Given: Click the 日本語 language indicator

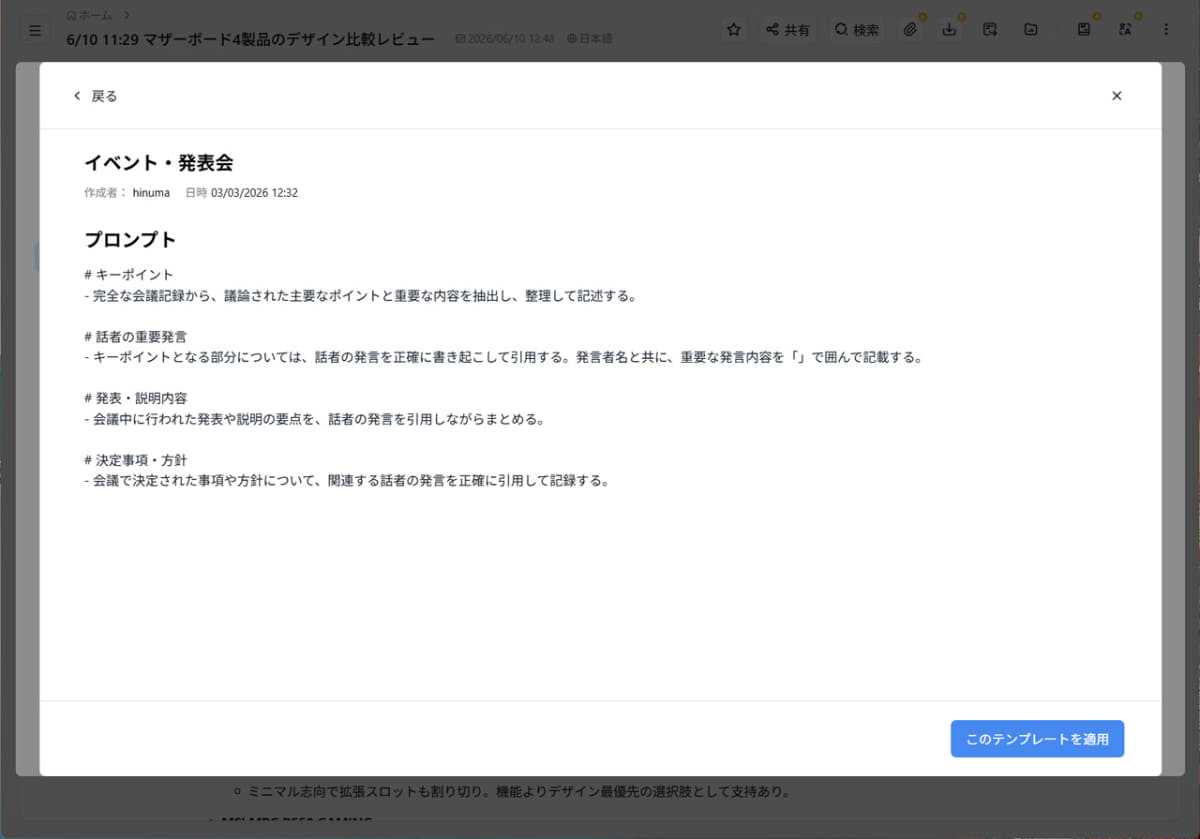Looking at the screenshot, I should pyautogui.click(x=590, y=38).
